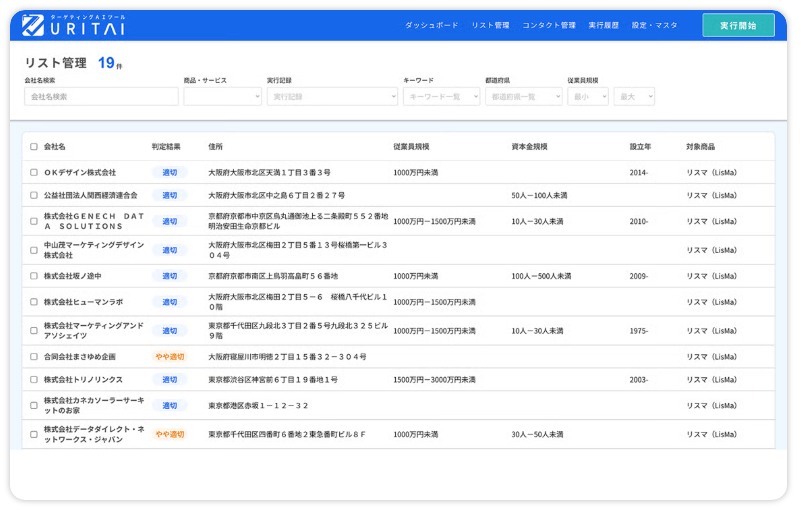Click the 対象商品 column header
Image resolution: width=801 pixels, height=510 pixels.
click(x=700, y=147)
